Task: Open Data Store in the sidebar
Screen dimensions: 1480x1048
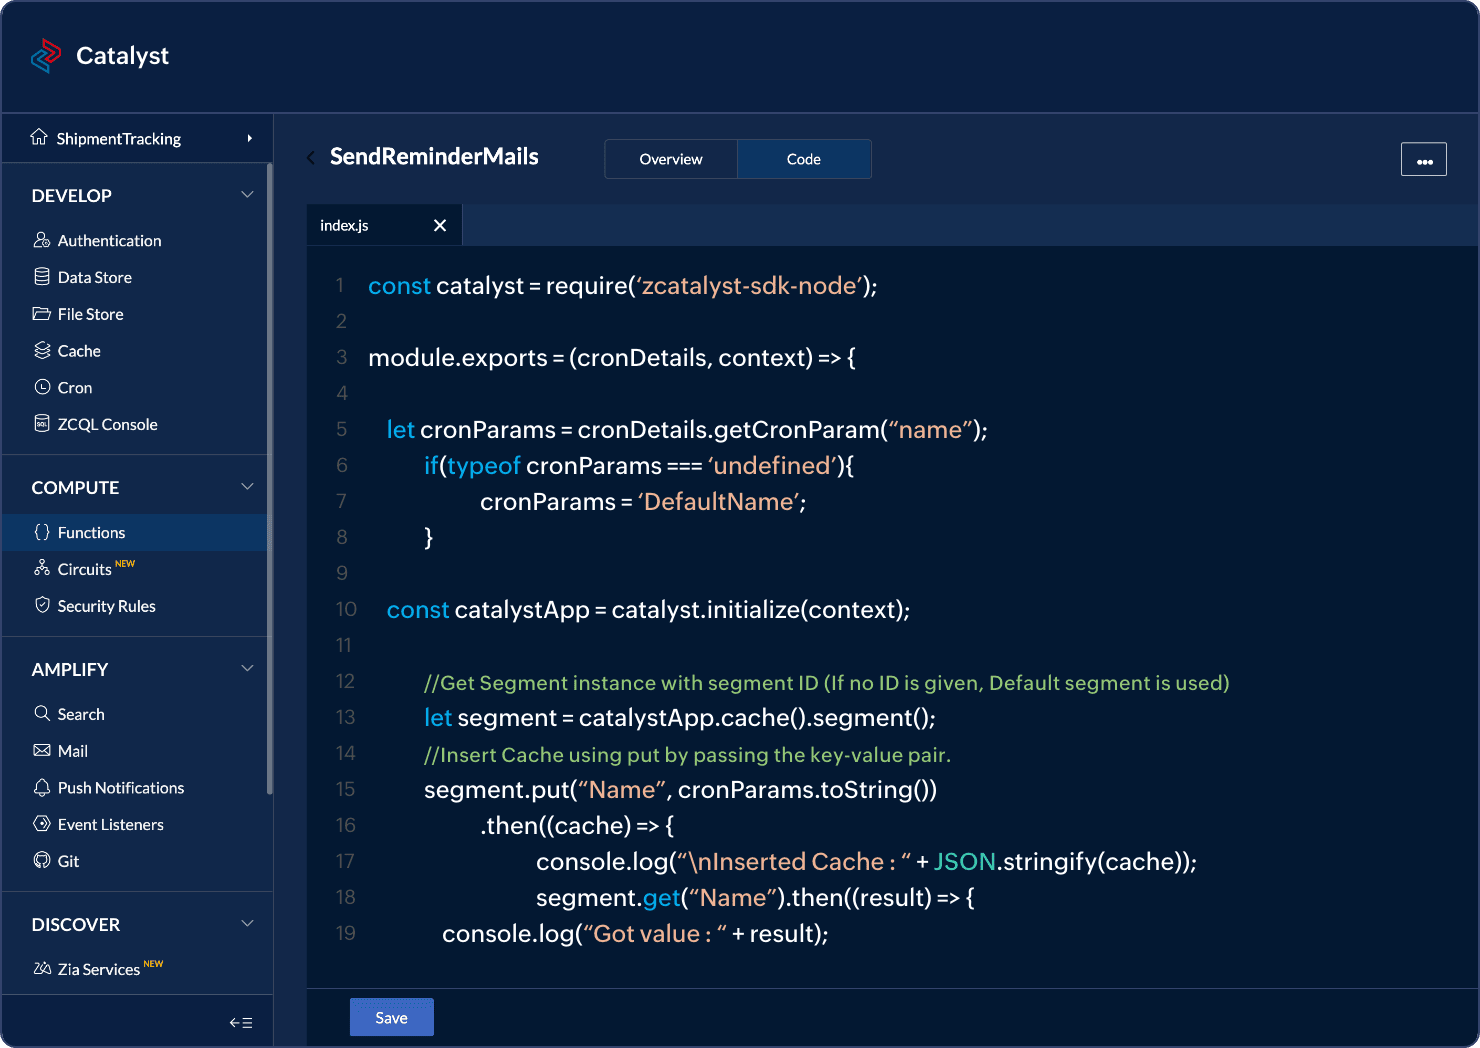Action: click(95, 277)
